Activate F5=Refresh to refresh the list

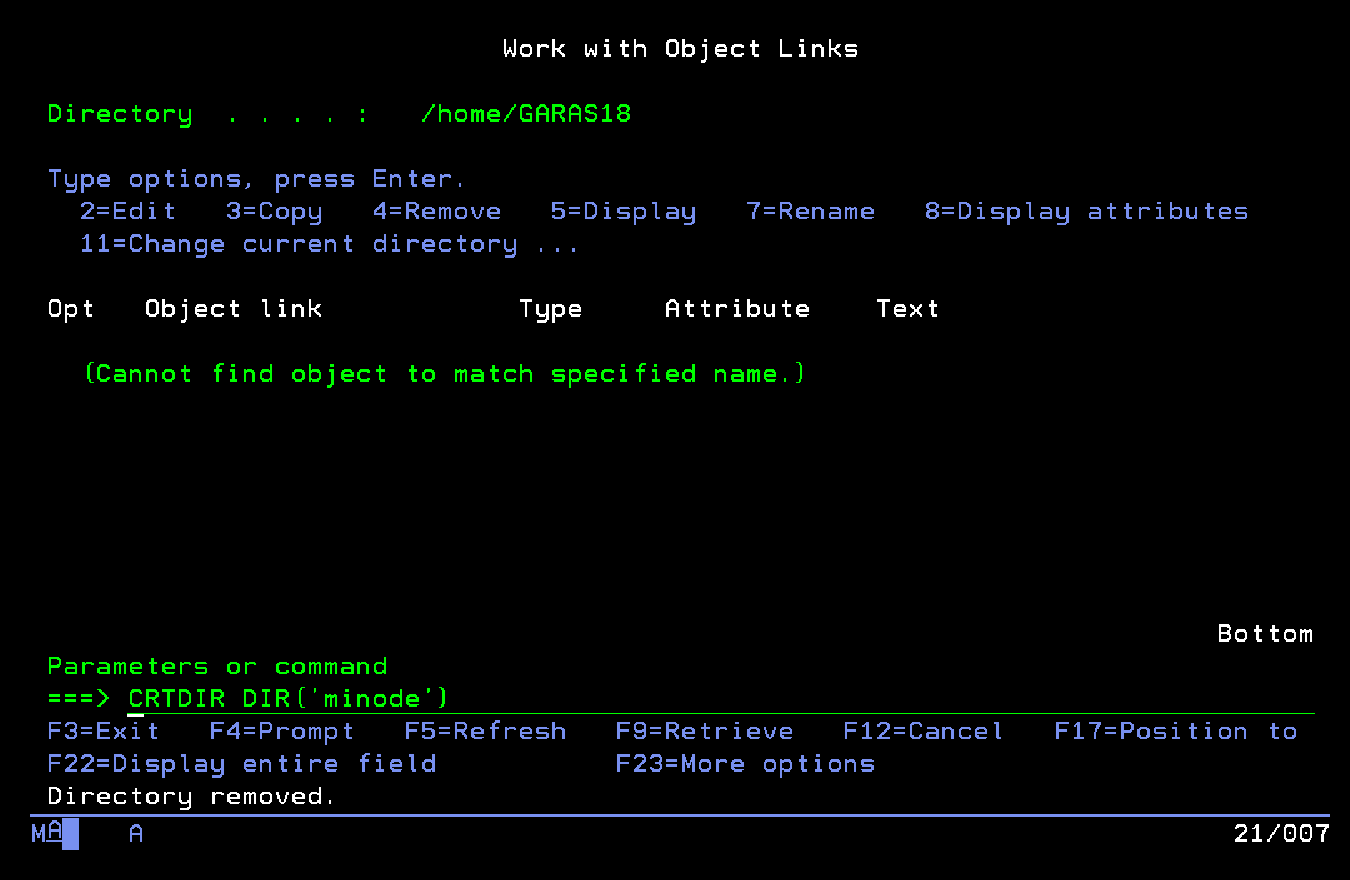pyautogui.click(x=484, y=731)
